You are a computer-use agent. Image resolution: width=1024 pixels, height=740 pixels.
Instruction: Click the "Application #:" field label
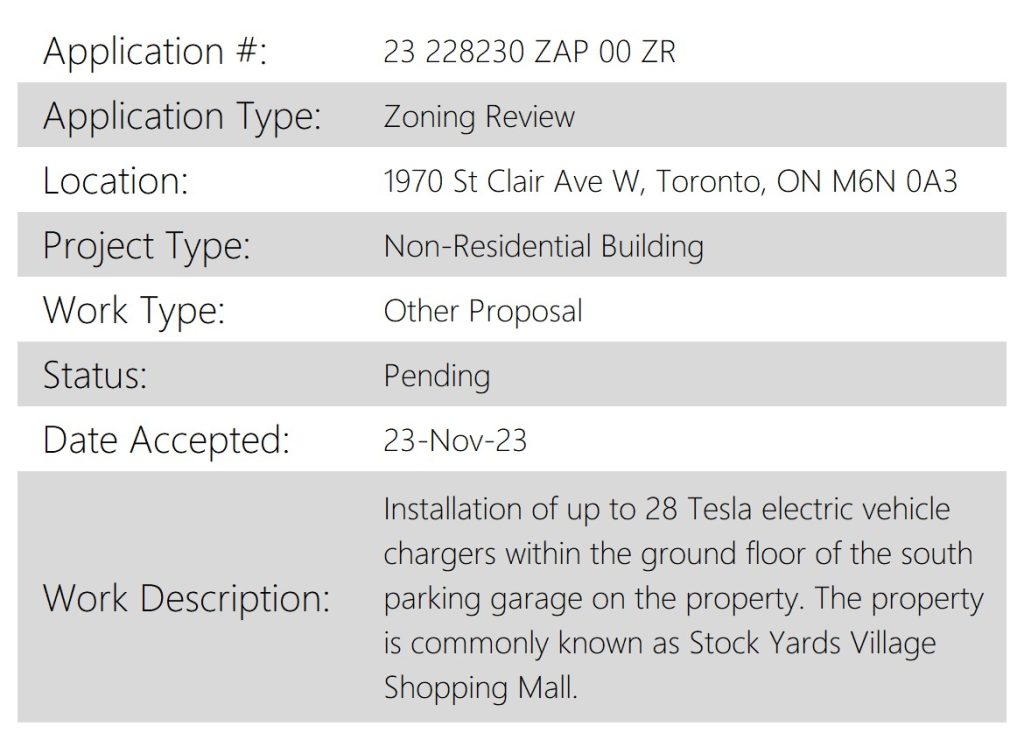pos(155,51)
